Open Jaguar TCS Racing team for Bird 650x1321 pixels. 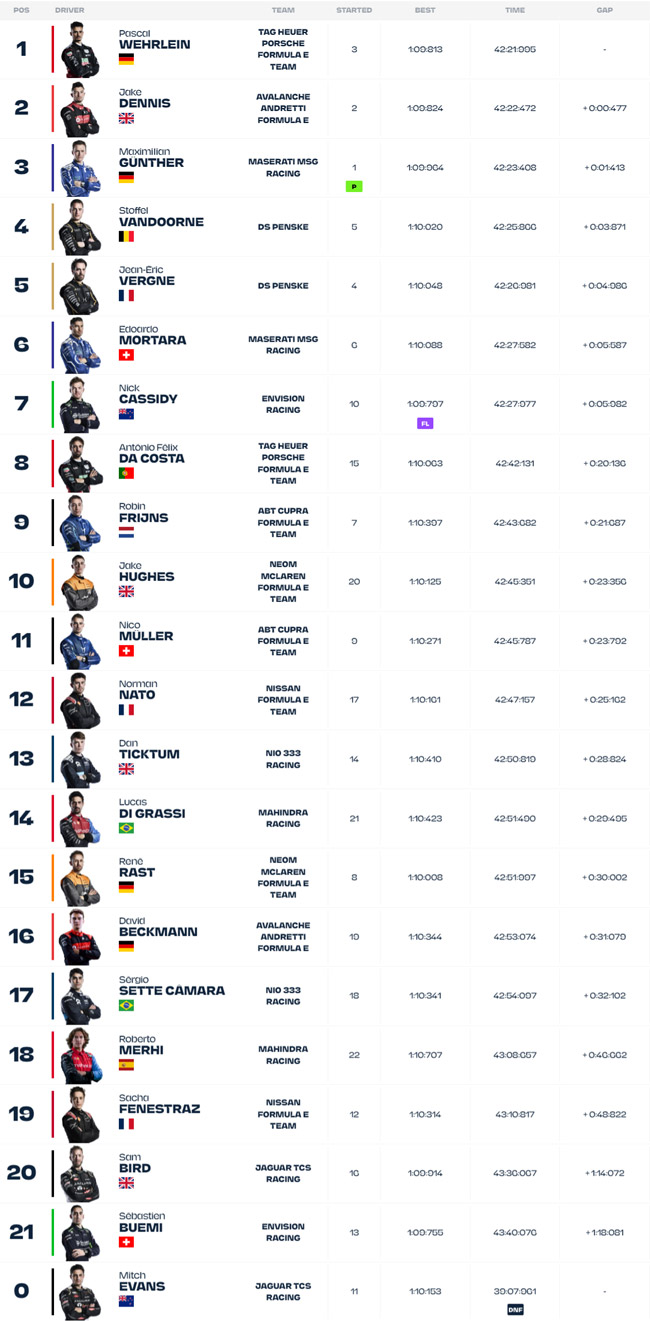[x=283, y=1173]
